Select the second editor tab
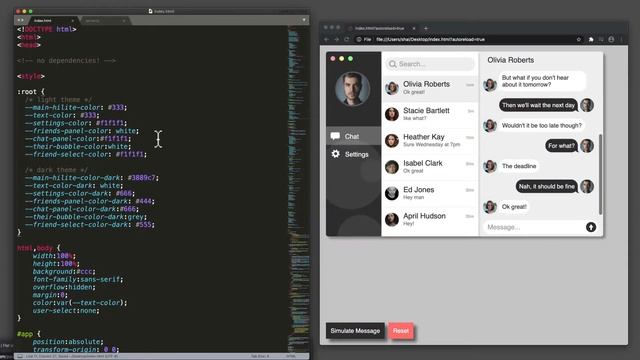The width and height of the screenshot is (640, 360). coord(104,20)
